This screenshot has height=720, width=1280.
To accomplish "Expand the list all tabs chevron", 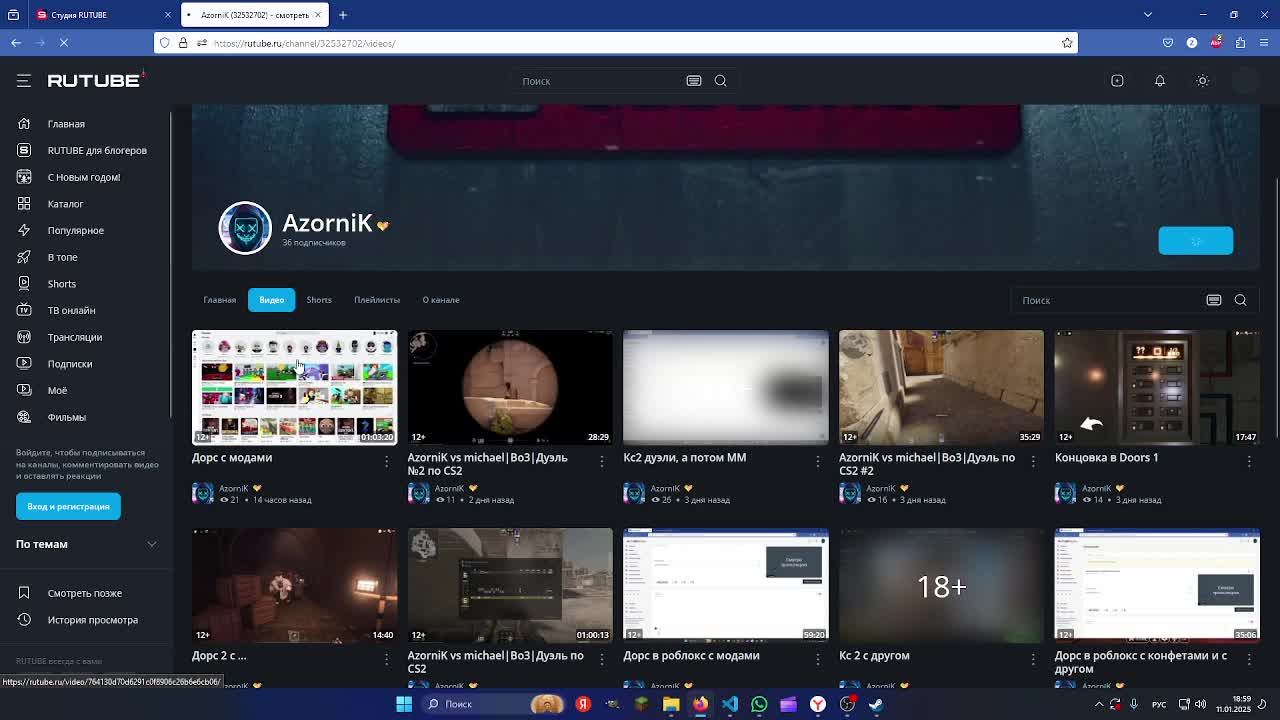I will (1148, 15).
